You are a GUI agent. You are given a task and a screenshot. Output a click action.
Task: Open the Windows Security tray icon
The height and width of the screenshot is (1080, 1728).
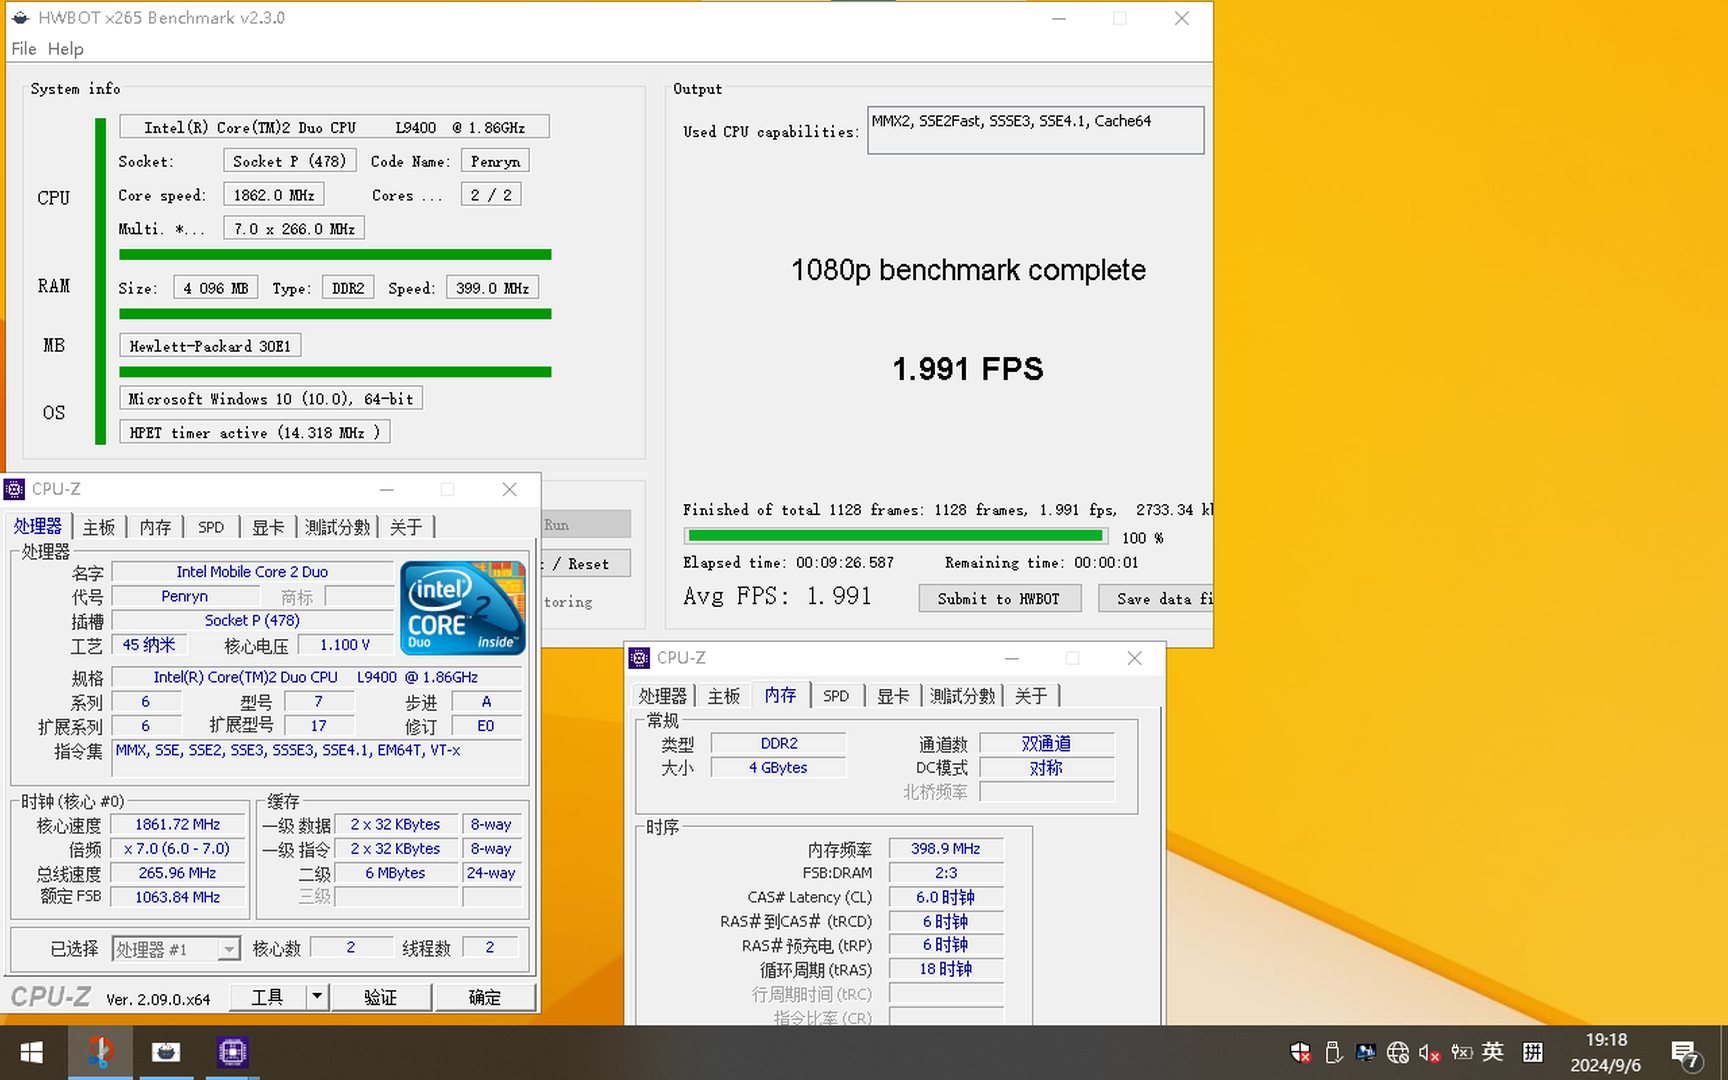1300,1052
